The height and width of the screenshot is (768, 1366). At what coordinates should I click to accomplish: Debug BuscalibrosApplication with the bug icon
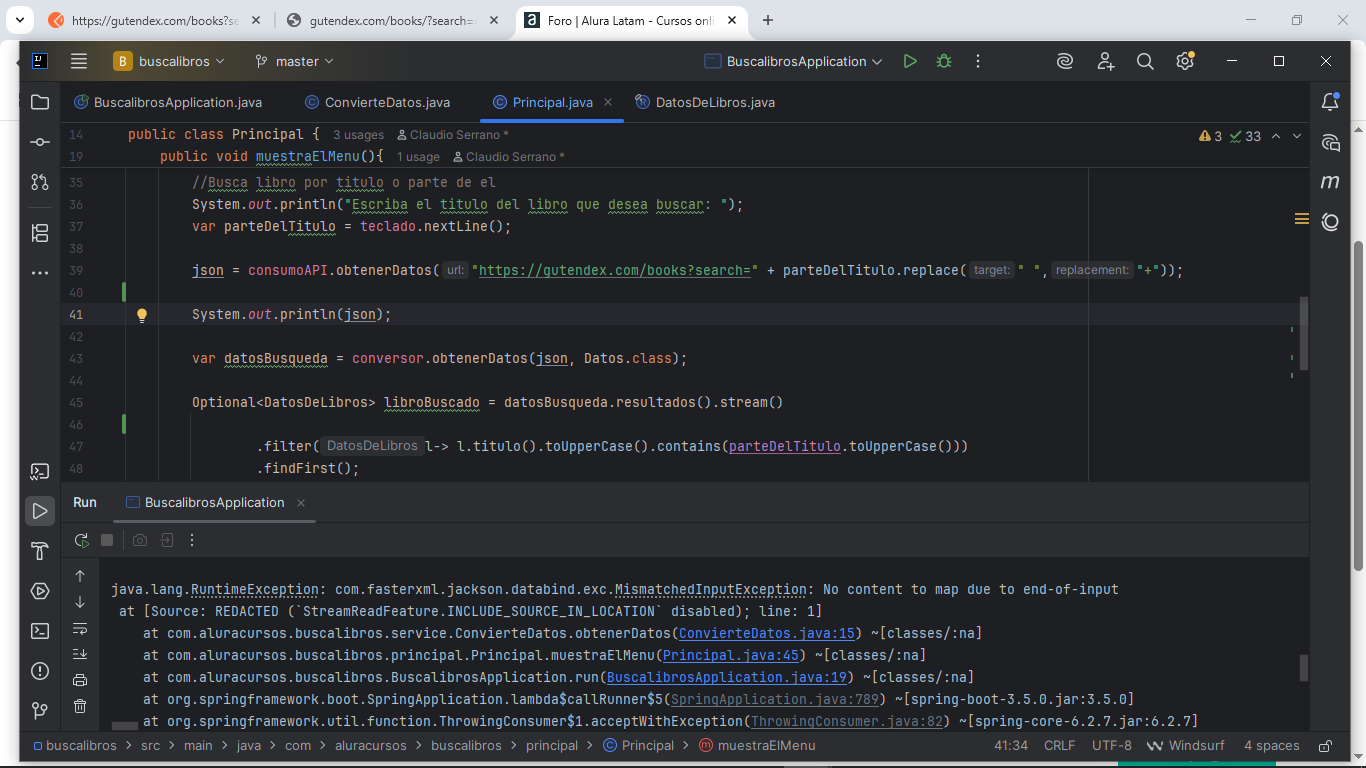point(944,61)
